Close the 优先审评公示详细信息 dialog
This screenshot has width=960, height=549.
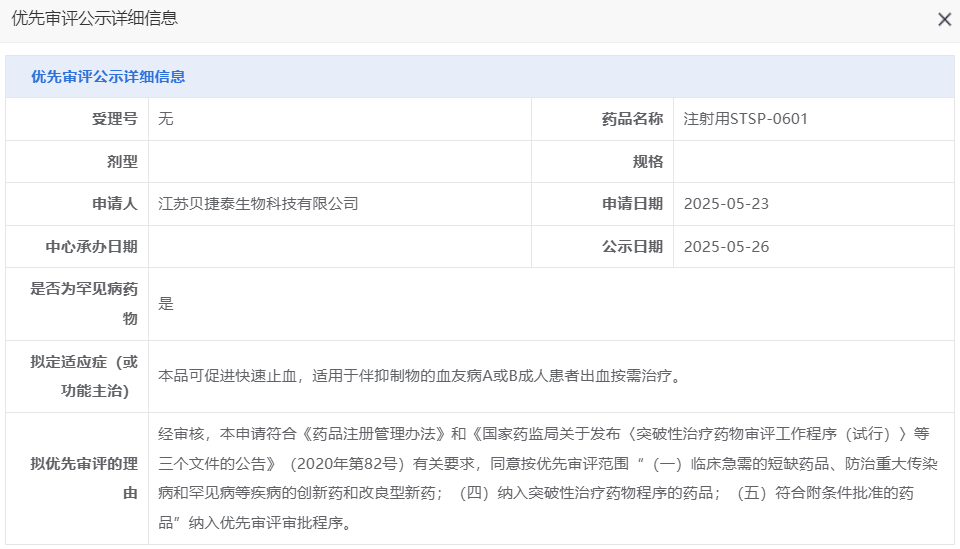coord(944,20)
